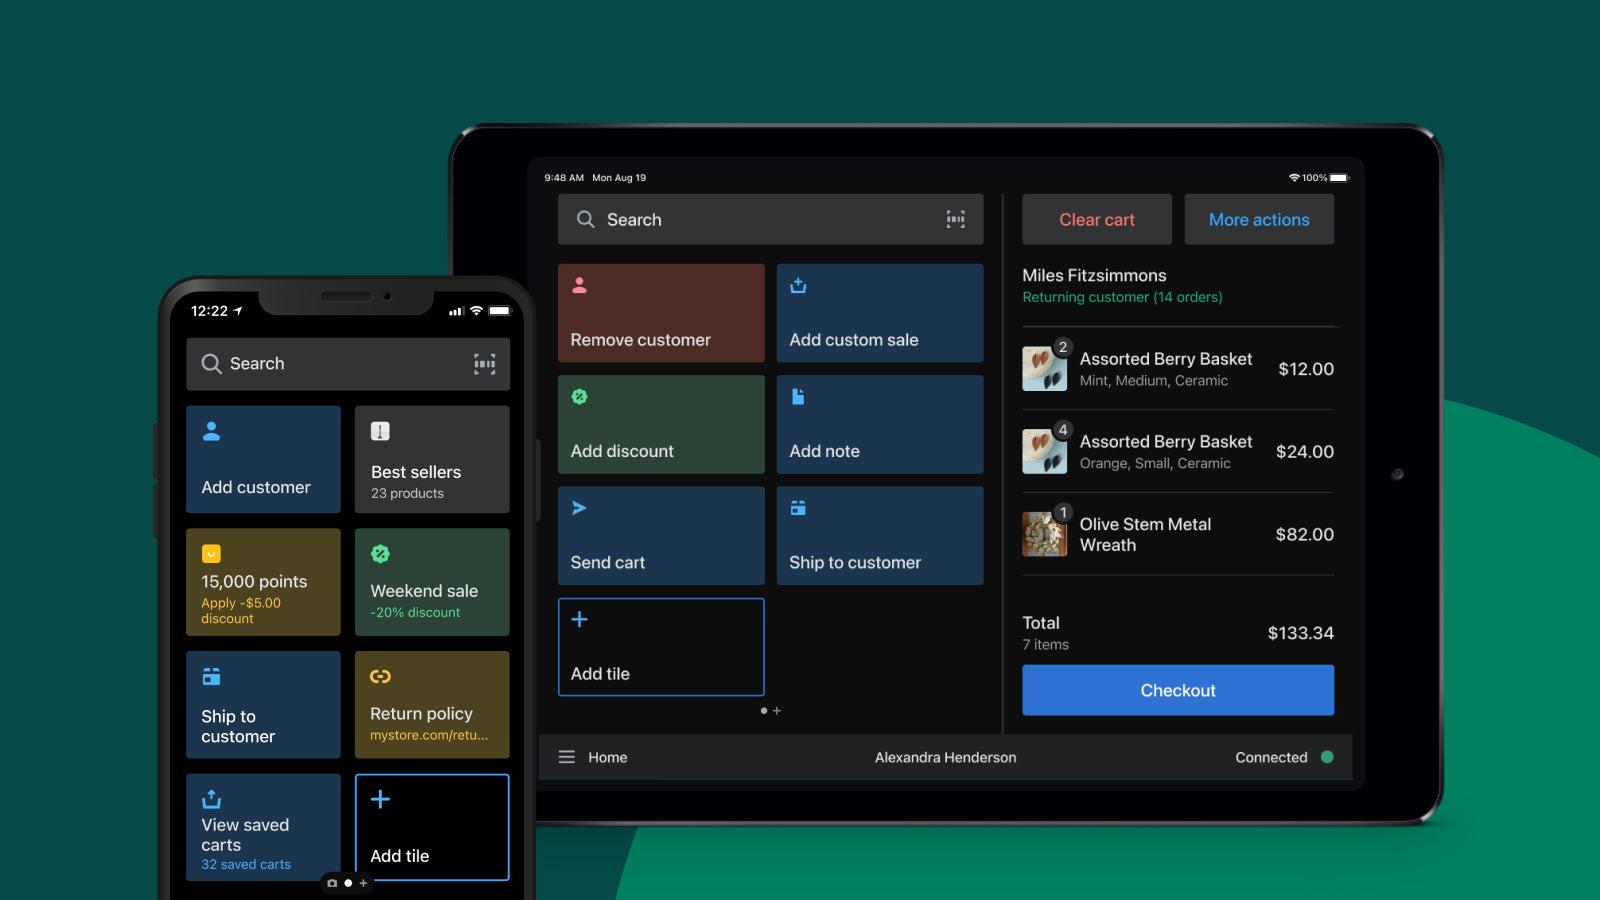Click the blue Checkout button
Viewport: 1600px width, 900px height.
pyautogui.click(x=1178, y=690)
